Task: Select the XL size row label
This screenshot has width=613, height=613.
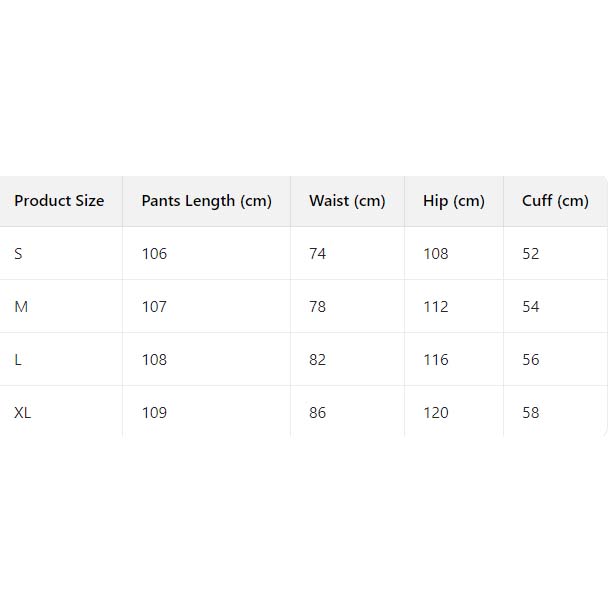Action: point(22,413)
